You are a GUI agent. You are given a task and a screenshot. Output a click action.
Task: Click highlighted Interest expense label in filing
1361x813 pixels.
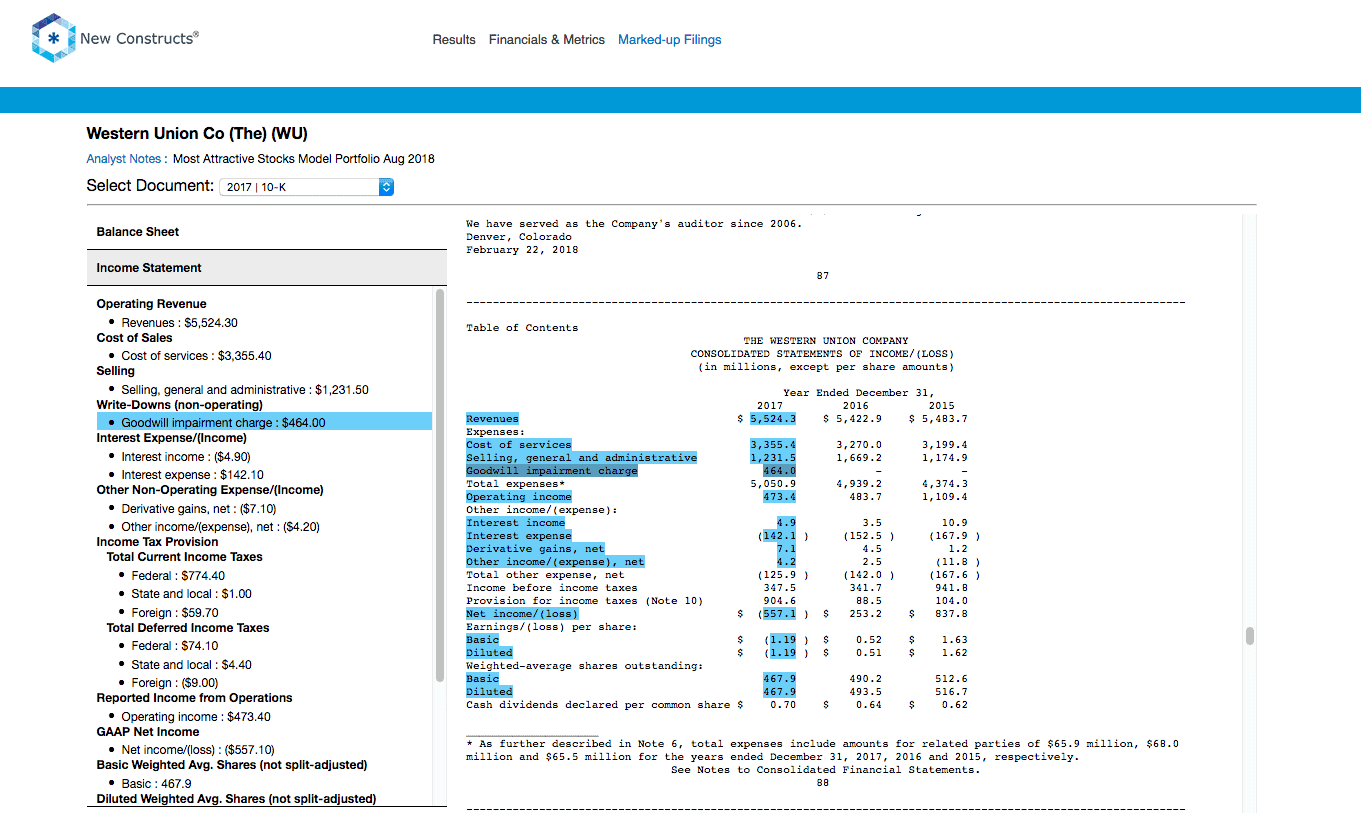point(519,536)
